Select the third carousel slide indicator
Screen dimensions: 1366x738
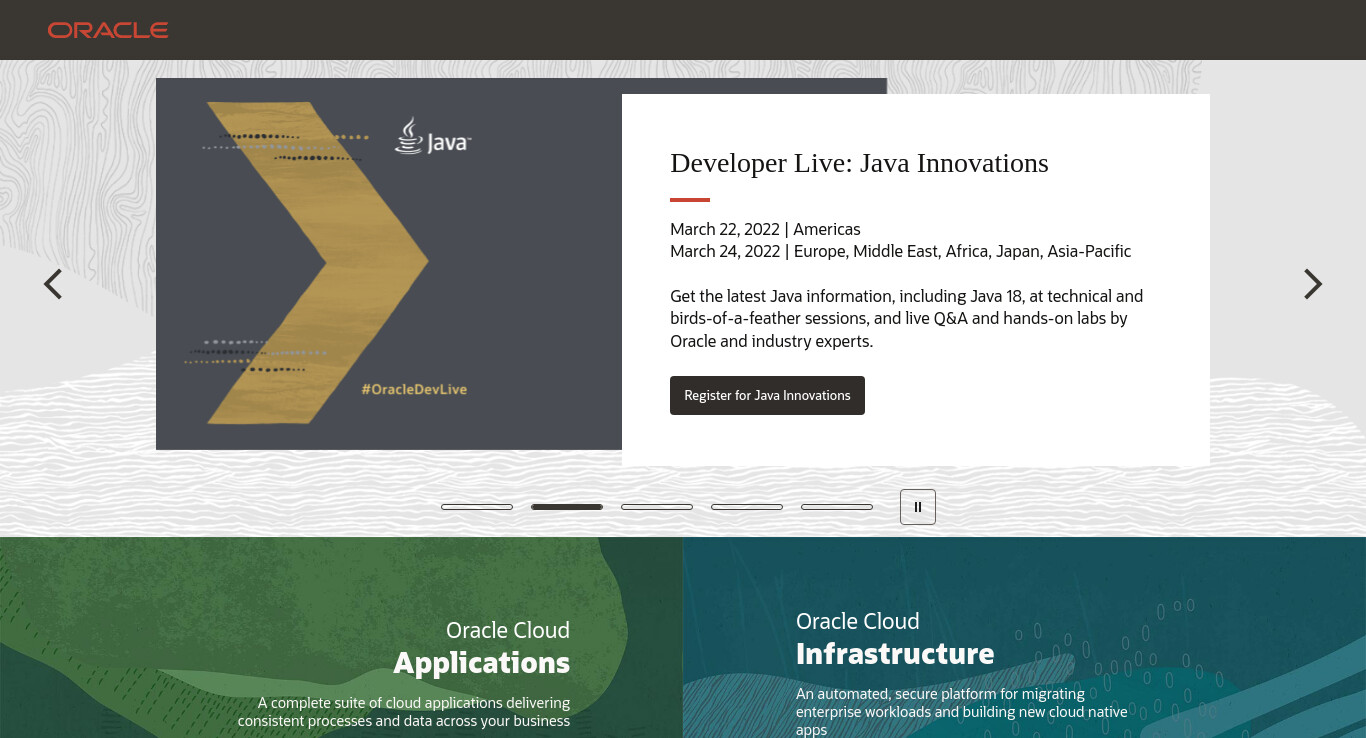point(657,507)
